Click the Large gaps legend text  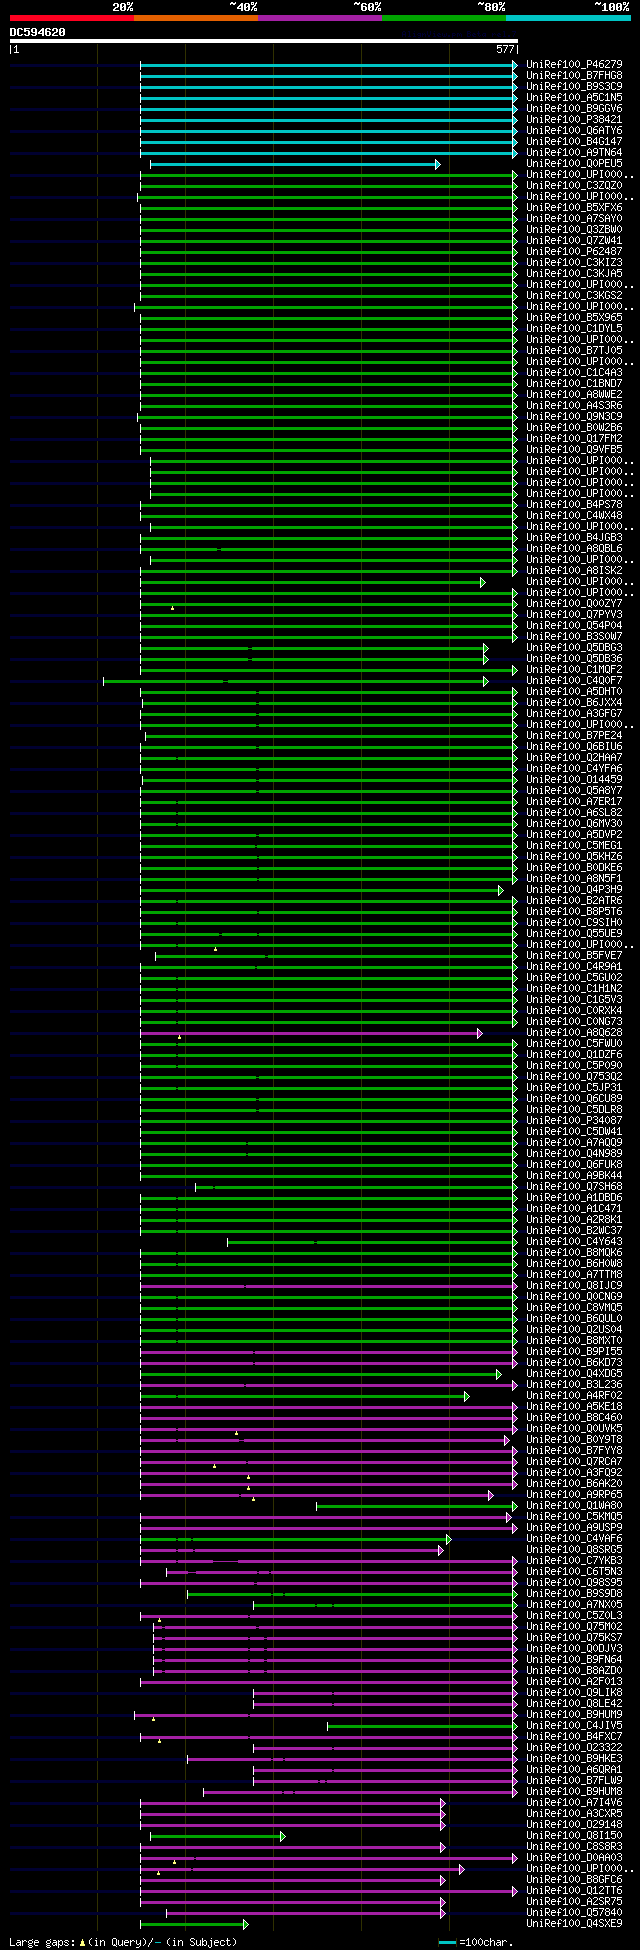click(x=123, y=1941)
